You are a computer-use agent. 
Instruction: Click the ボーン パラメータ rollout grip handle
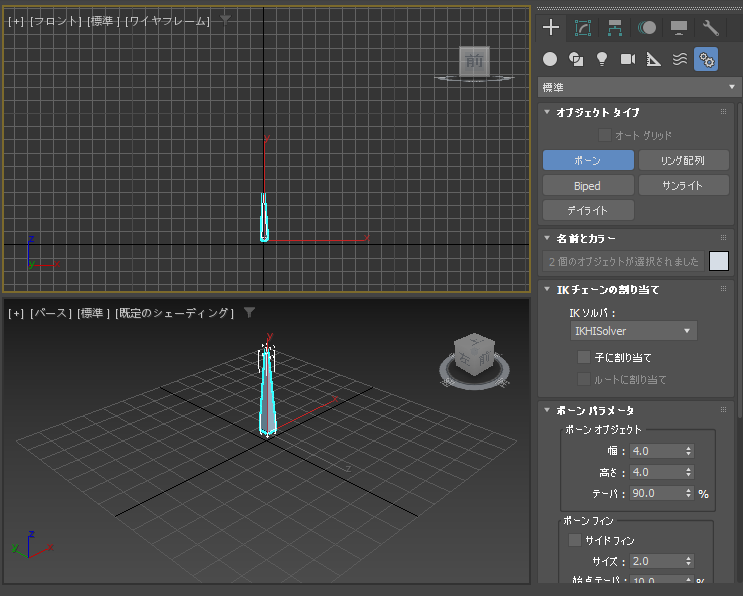coord(723,410)
